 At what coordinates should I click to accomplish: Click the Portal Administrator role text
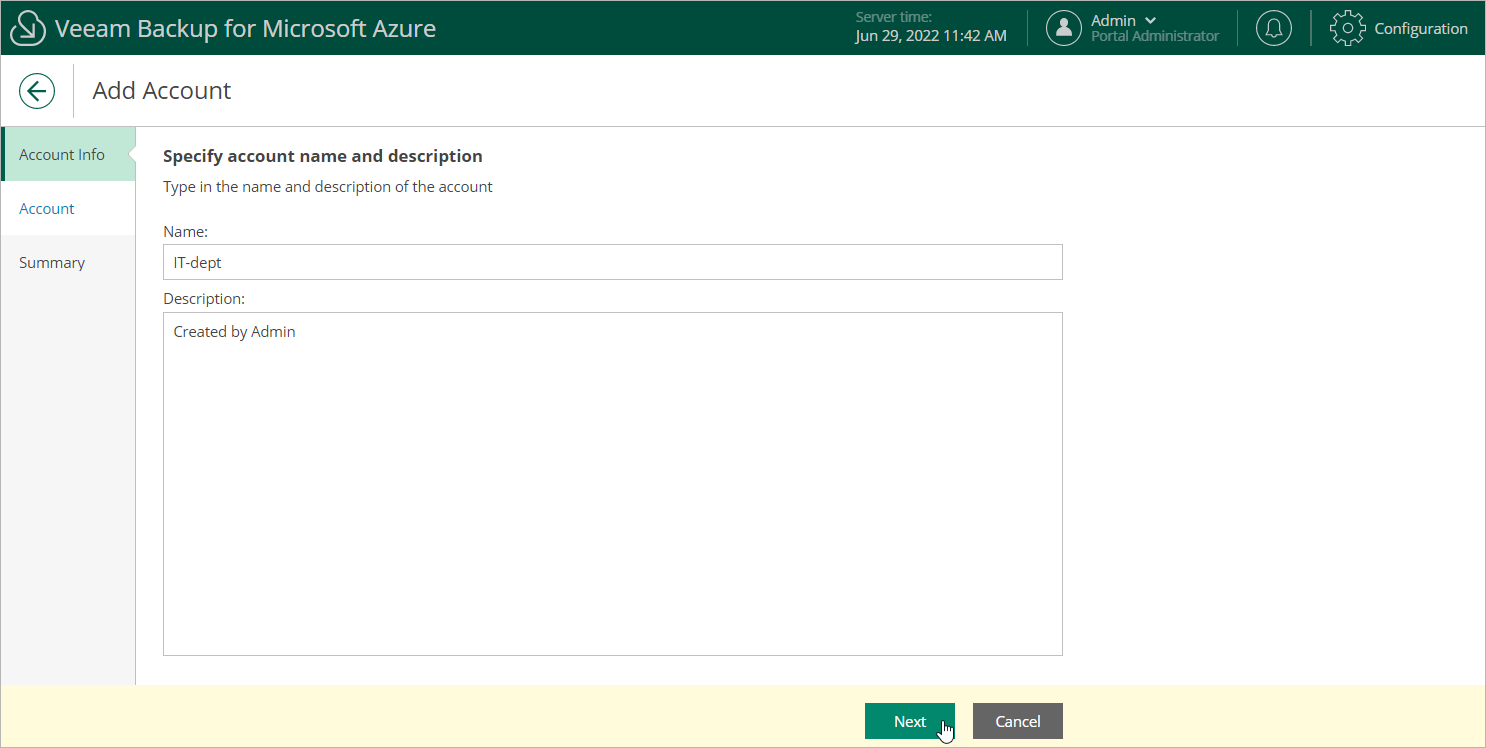[1154, 36]
